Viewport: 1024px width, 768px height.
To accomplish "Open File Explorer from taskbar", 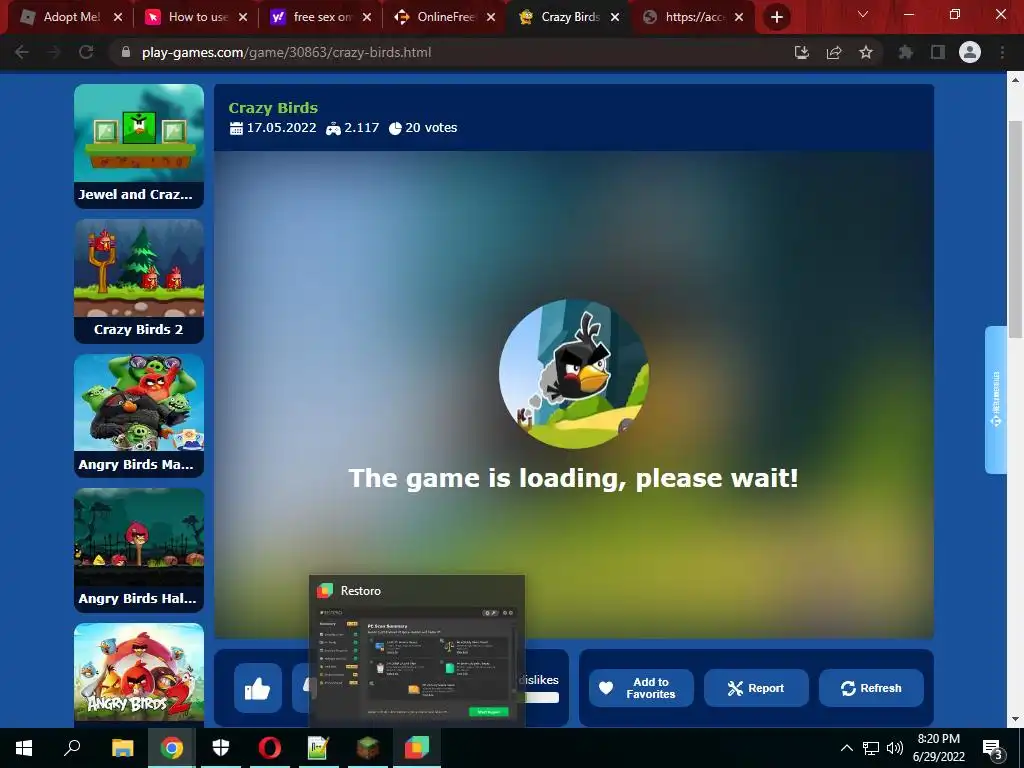I will [x=122, y=748].
